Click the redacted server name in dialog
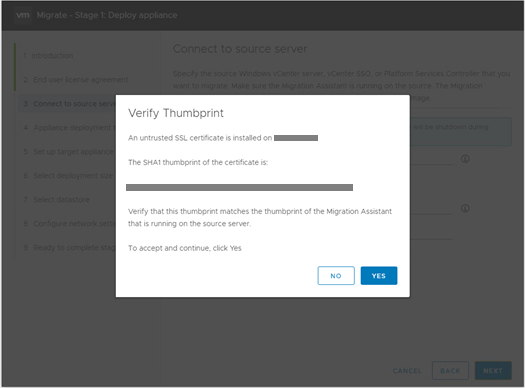 [296, 138]
